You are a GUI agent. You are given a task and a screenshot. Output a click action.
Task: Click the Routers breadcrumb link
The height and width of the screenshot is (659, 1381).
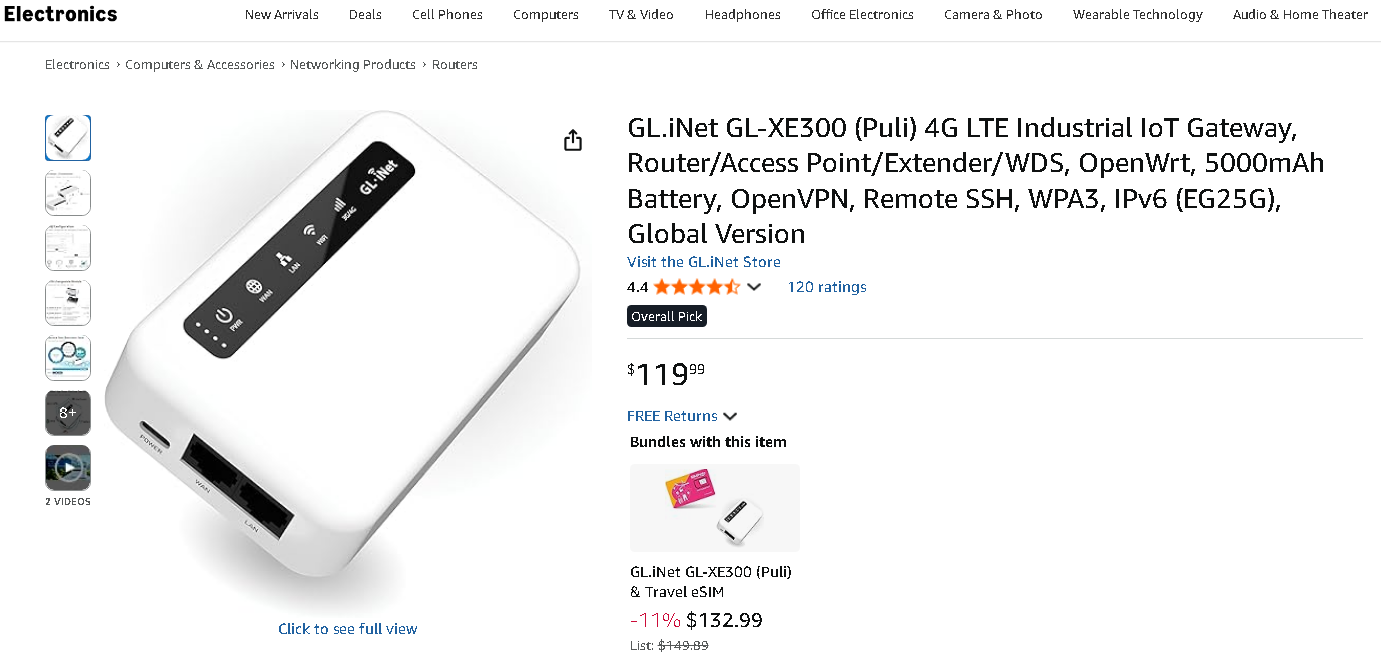[x=455, y=65]
